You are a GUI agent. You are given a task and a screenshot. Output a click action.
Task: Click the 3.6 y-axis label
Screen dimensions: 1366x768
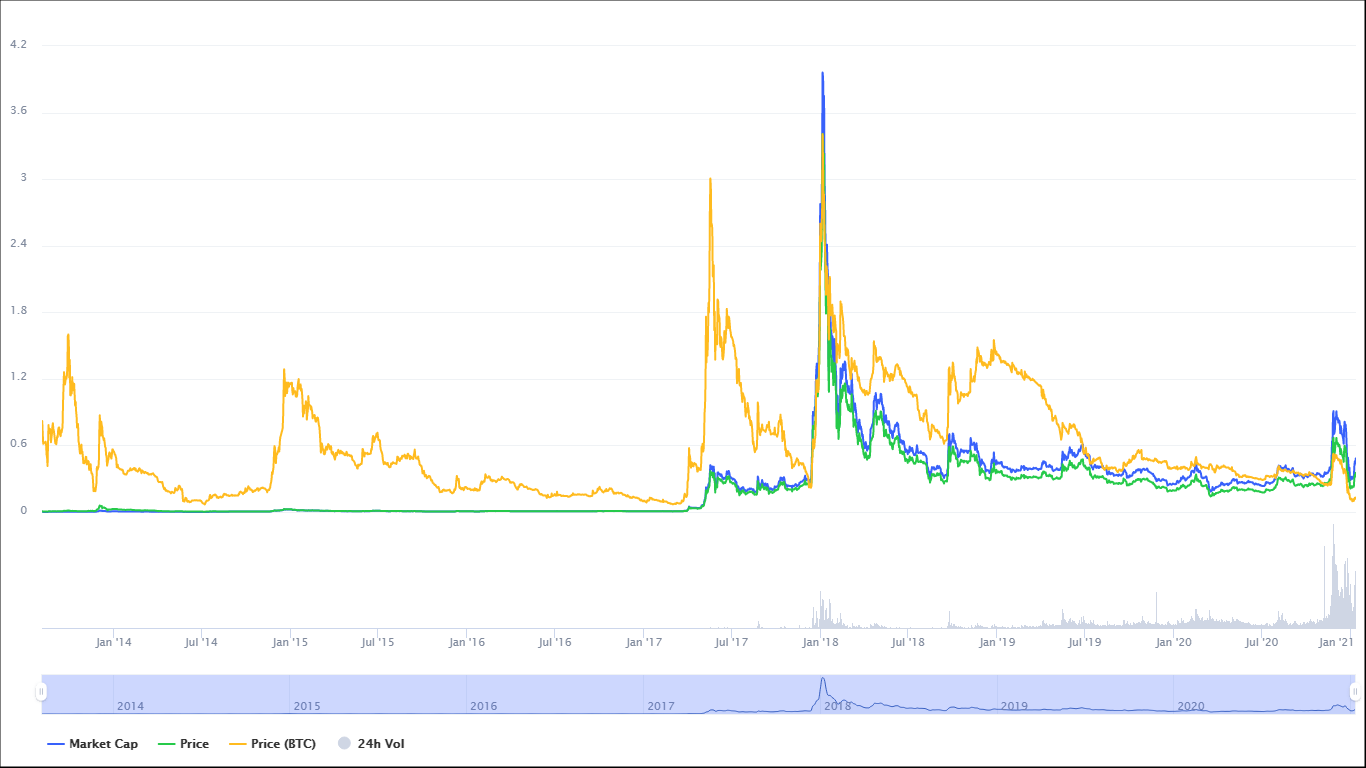tap(18, 111)
